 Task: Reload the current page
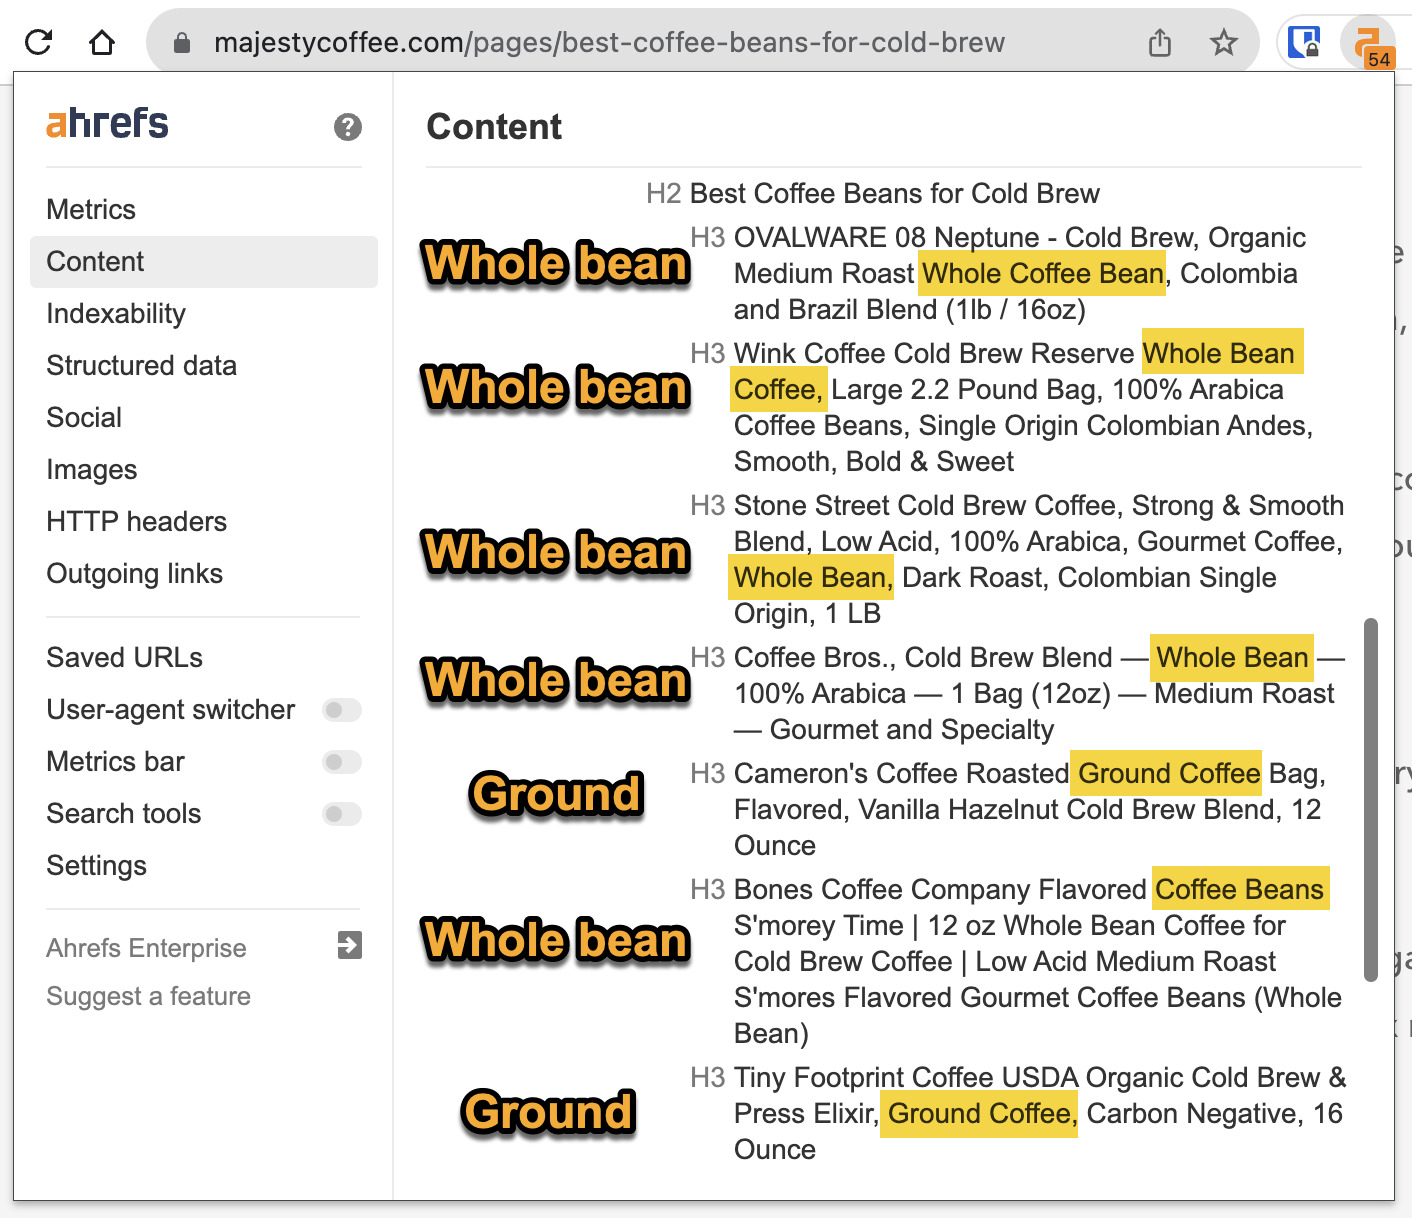pos(39,42)
